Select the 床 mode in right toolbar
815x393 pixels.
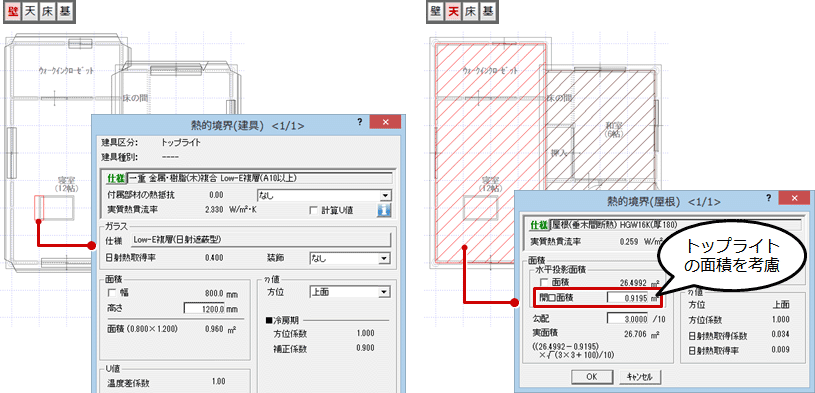(x=470, y=11)
